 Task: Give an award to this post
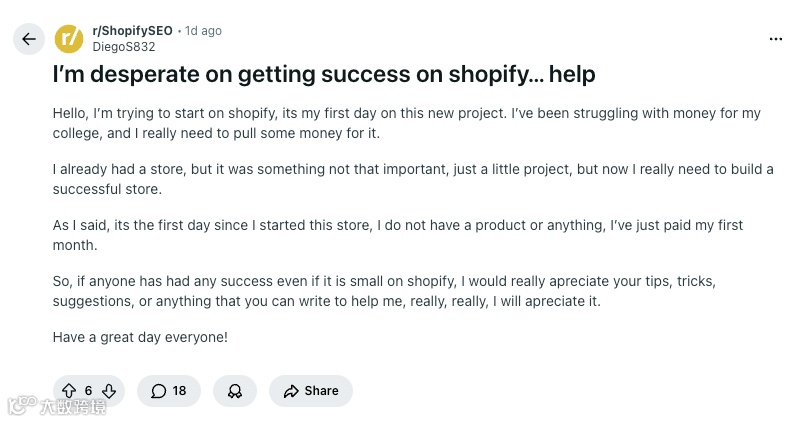(235, 391)
